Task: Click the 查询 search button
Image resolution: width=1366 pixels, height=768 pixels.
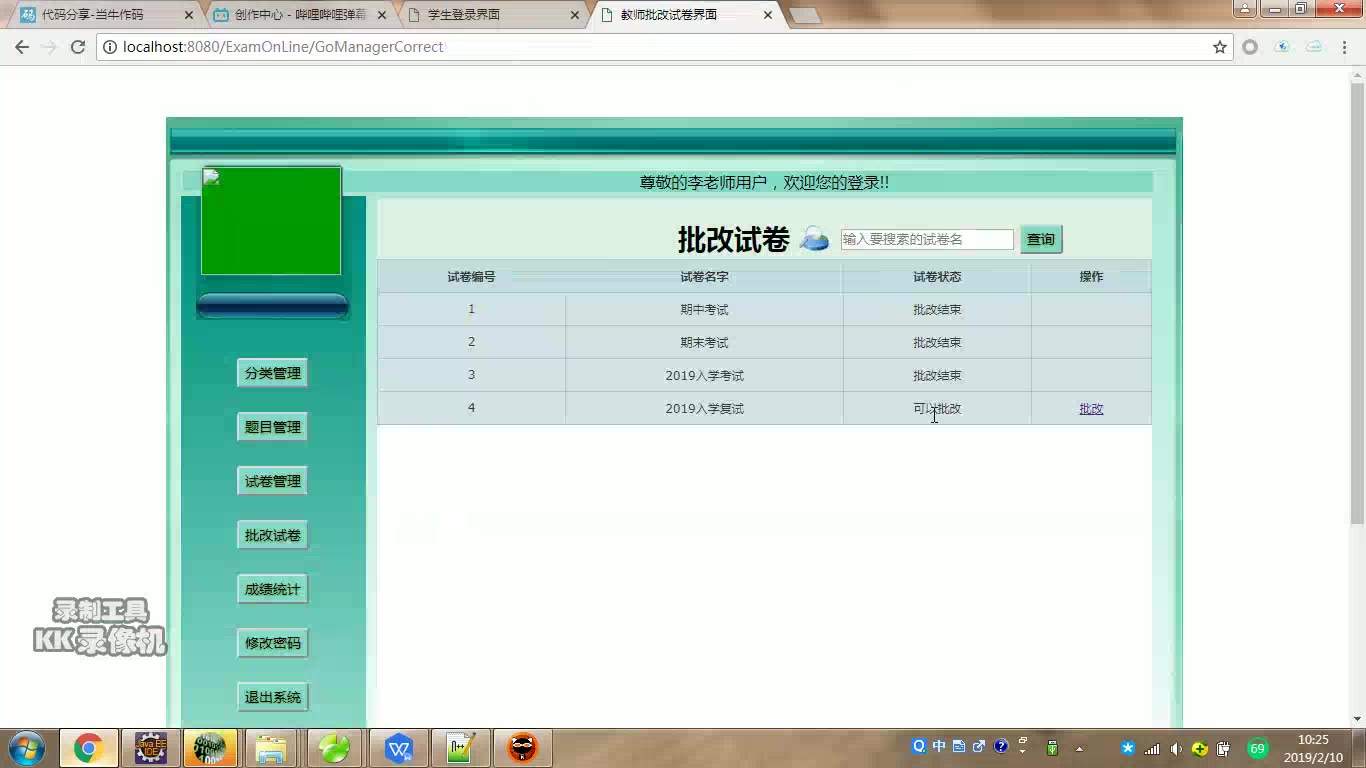Action: coord(1040,239)
